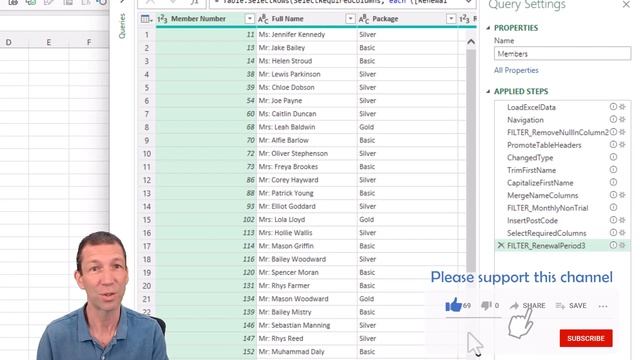Close the Query Settings pane
640x360 pixels.
click(626, 5)
